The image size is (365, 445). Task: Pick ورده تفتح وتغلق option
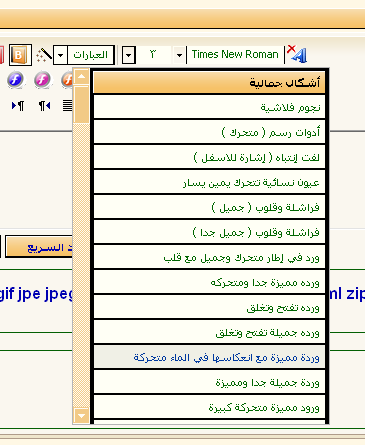pyautogui.click(x=209, y=307)
